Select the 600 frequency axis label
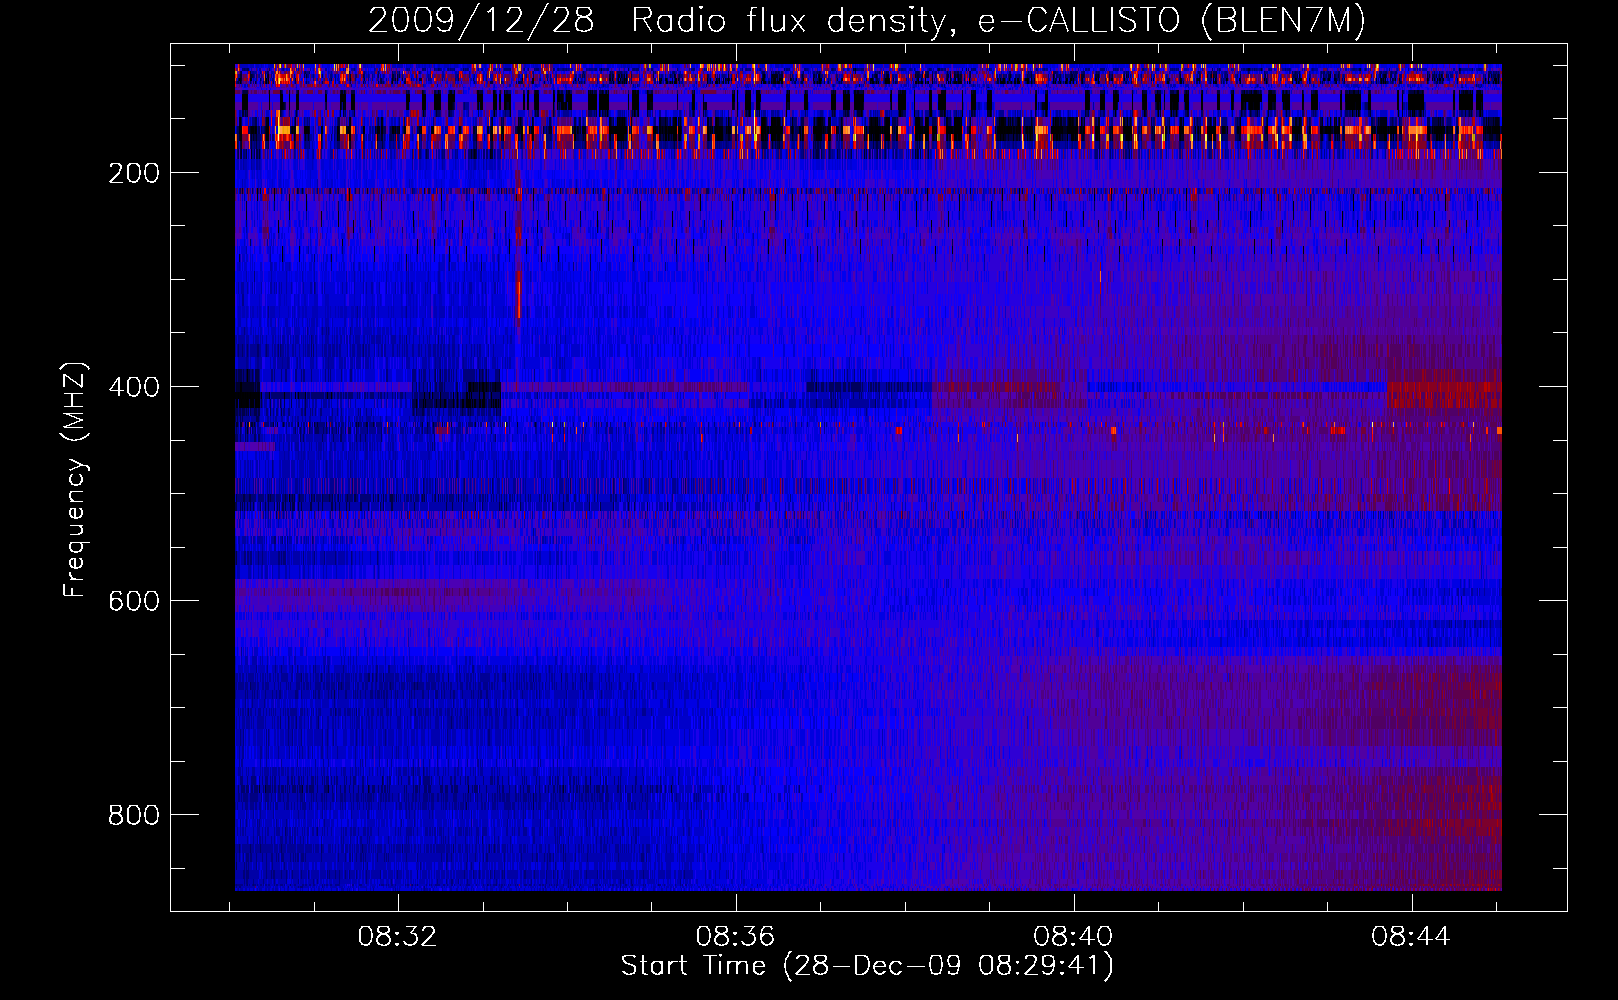 click(134, 601)
